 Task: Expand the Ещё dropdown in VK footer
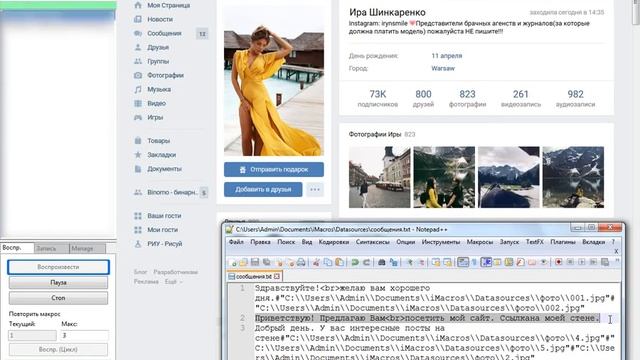[173, 282]
